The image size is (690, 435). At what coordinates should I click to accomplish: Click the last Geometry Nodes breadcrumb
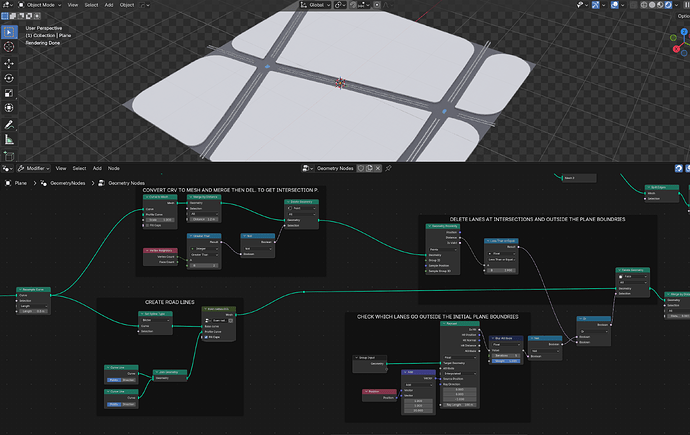tap(121, 183)
